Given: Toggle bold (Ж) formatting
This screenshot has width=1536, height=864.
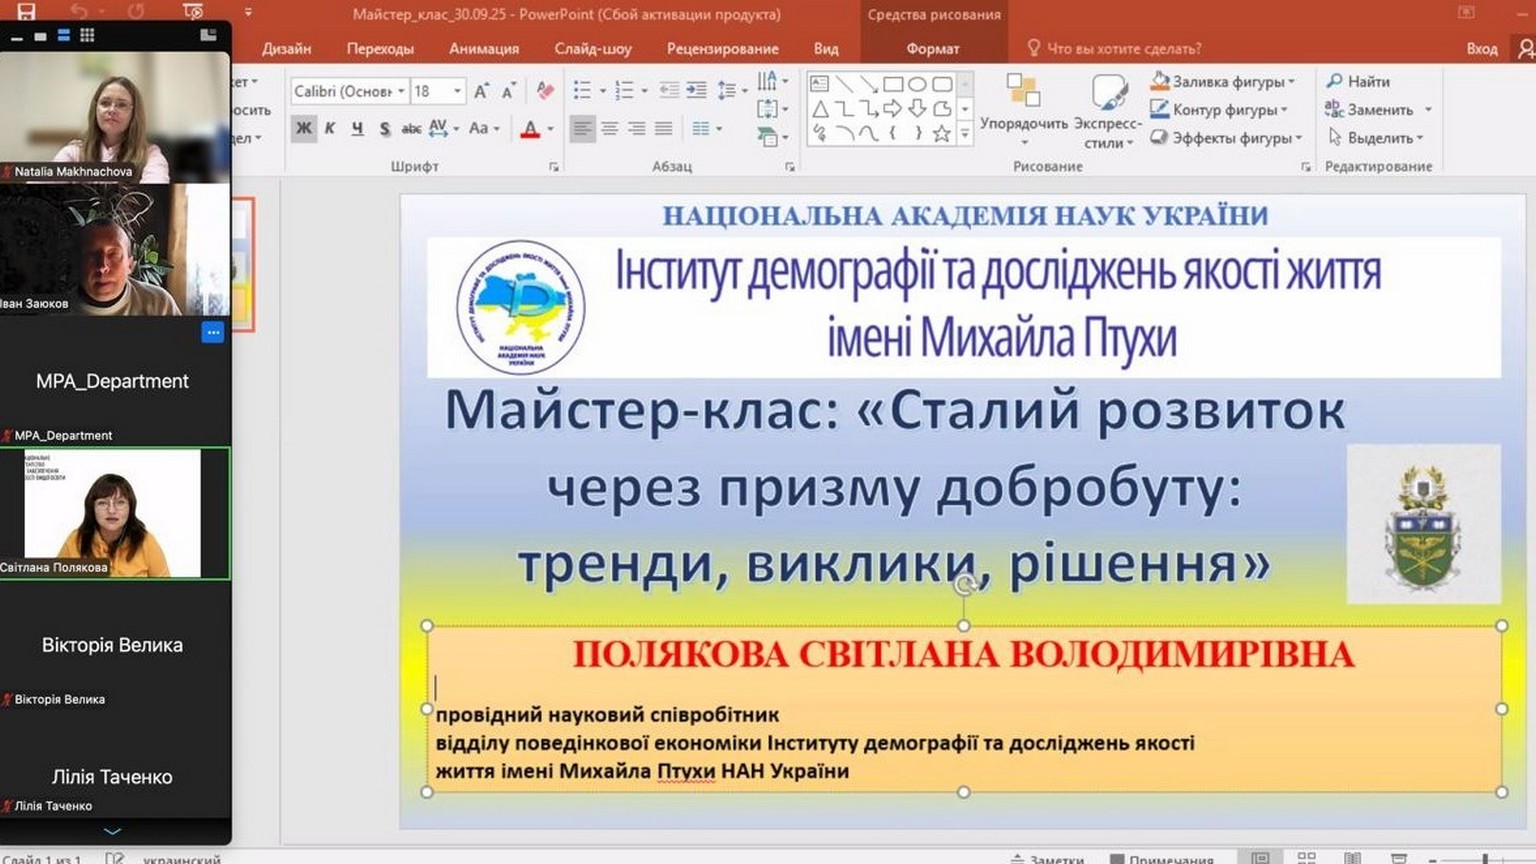Looking at the screenshot, I should coord(304,129).
